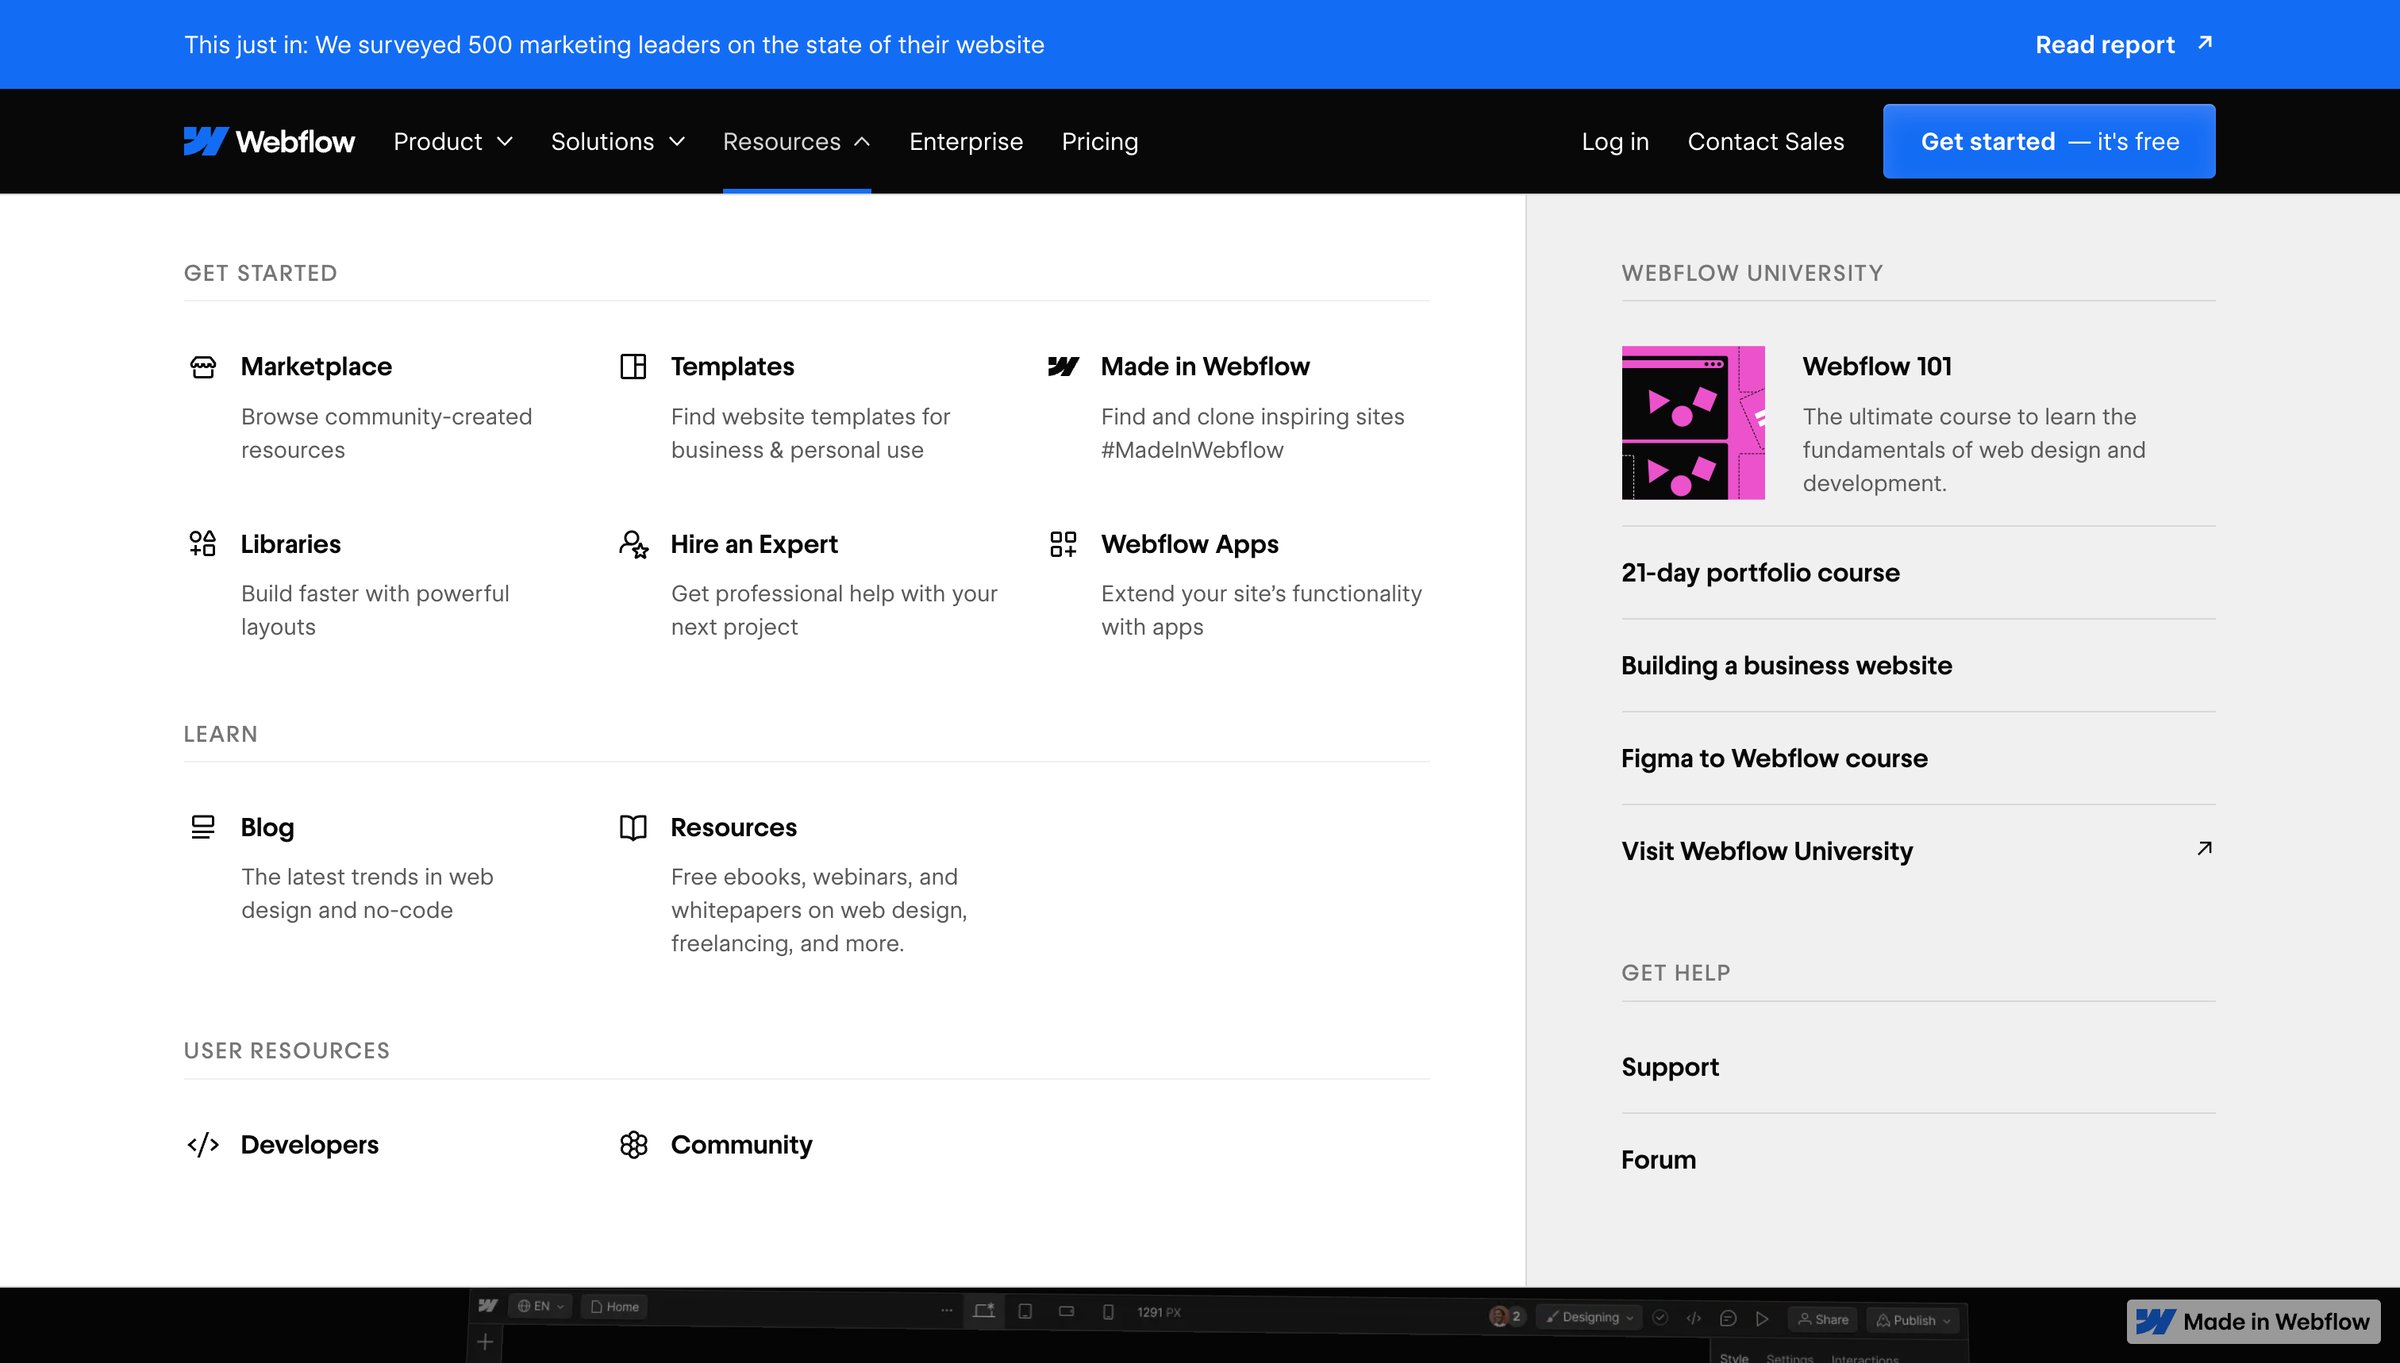Open the Webflow 101 course thumbnail
This screenshot has height=1363, width=2400.
point(1693,423)
